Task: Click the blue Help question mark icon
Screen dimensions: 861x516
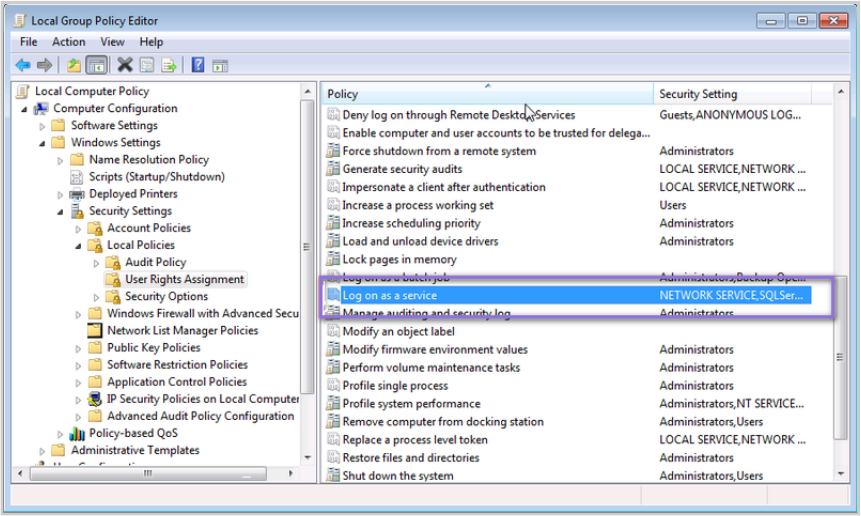Action: coord(198,65)
